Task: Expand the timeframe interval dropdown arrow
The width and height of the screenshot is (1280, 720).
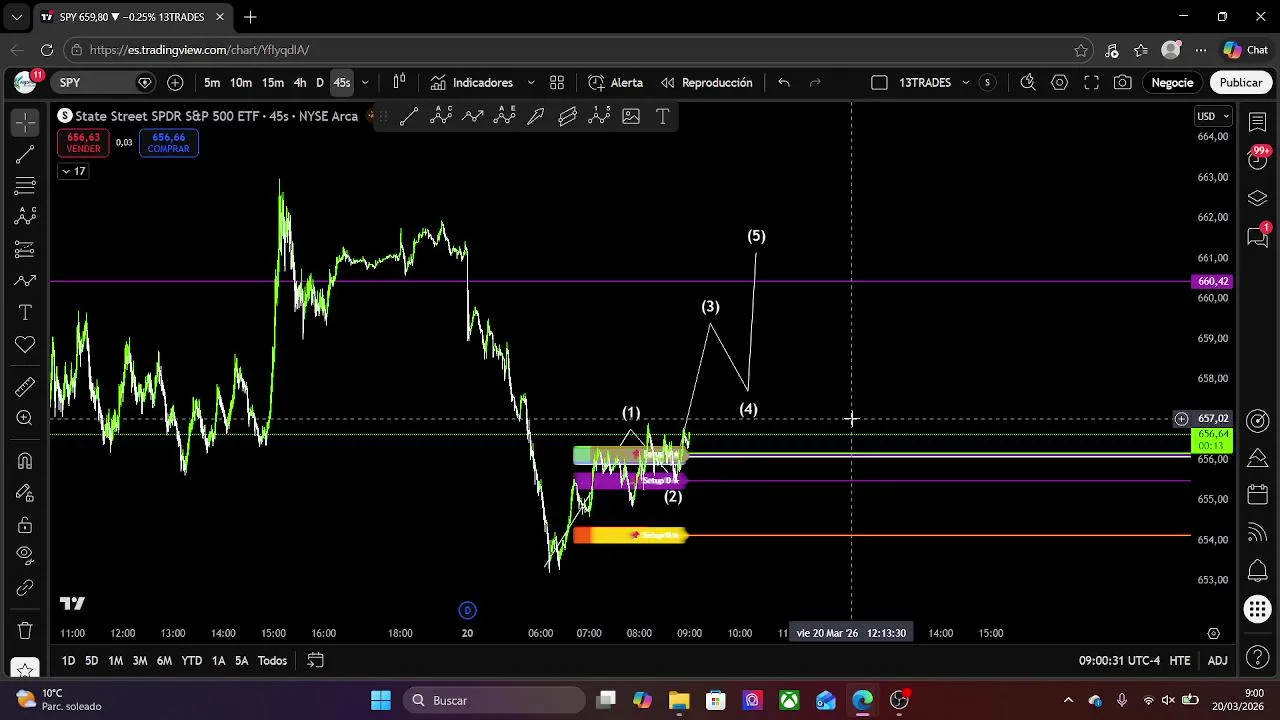Action: [x=365, y=83]
